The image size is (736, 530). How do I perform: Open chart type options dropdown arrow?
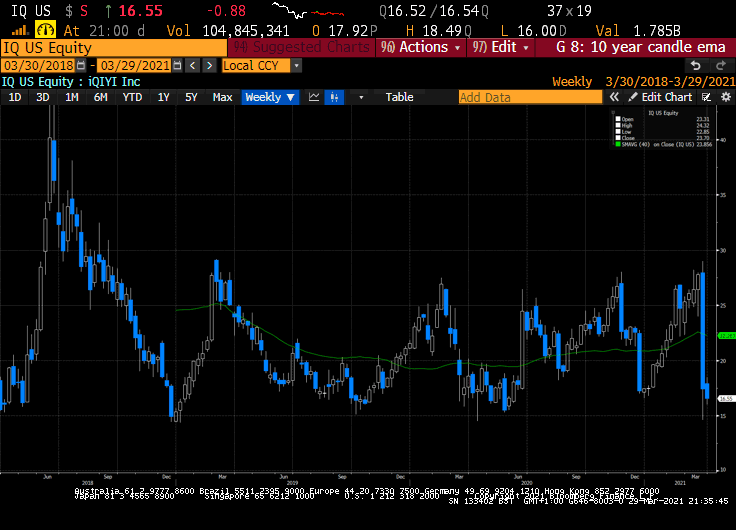pyautogui.click(x=361, y=97)
